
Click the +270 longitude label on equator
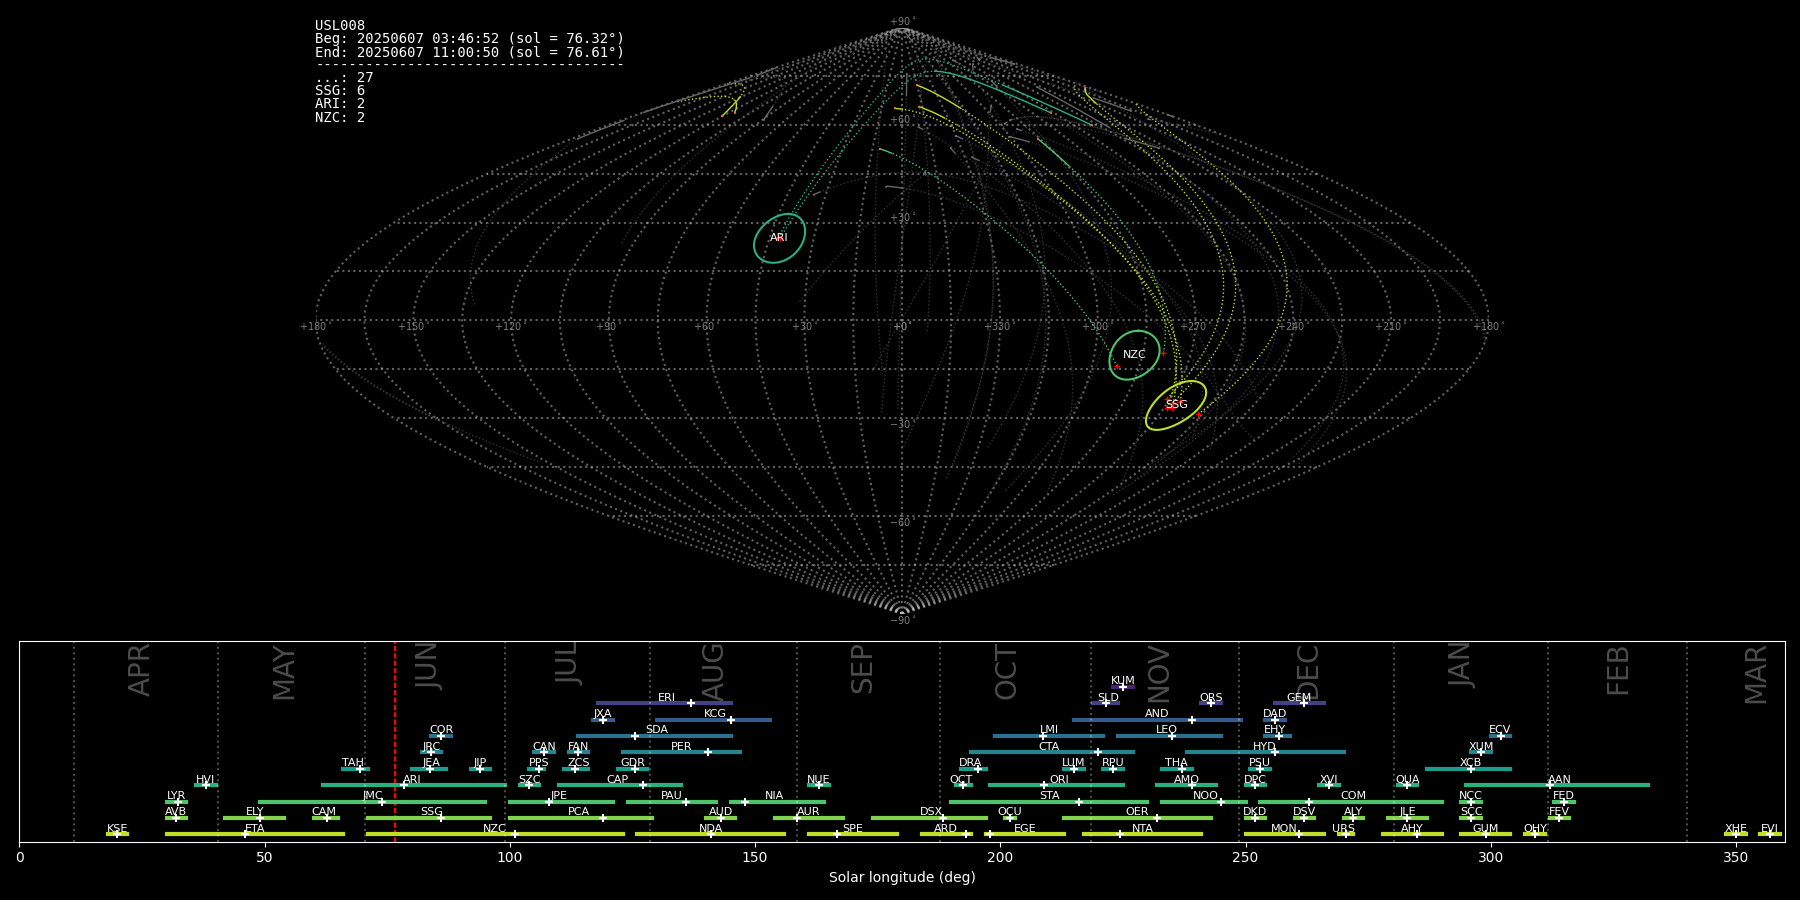click(x=1193, y=327)
